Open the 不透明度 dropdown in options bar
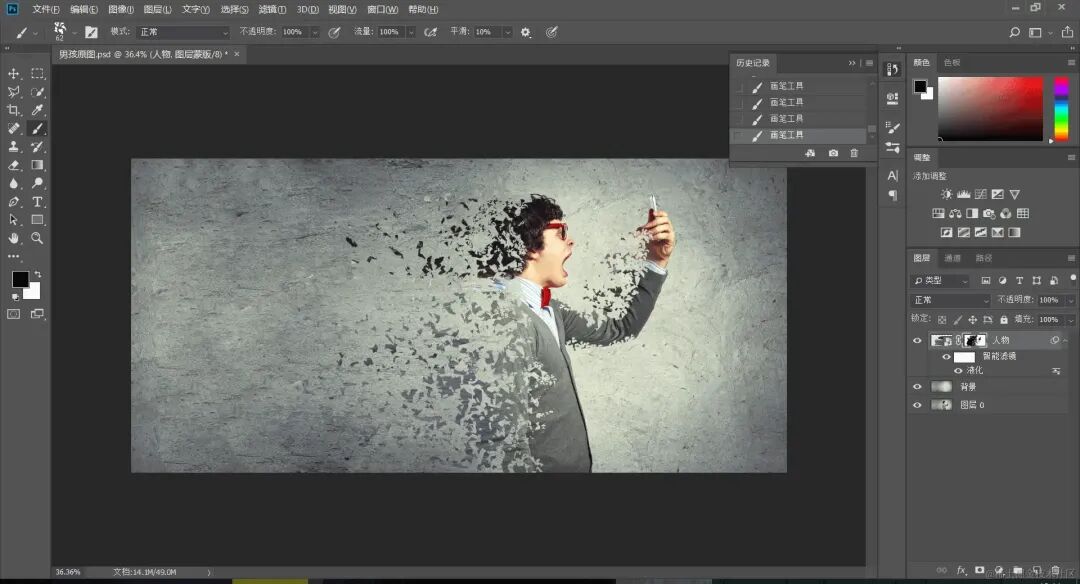Screen dimensions: 1080x584 [315, 32]
